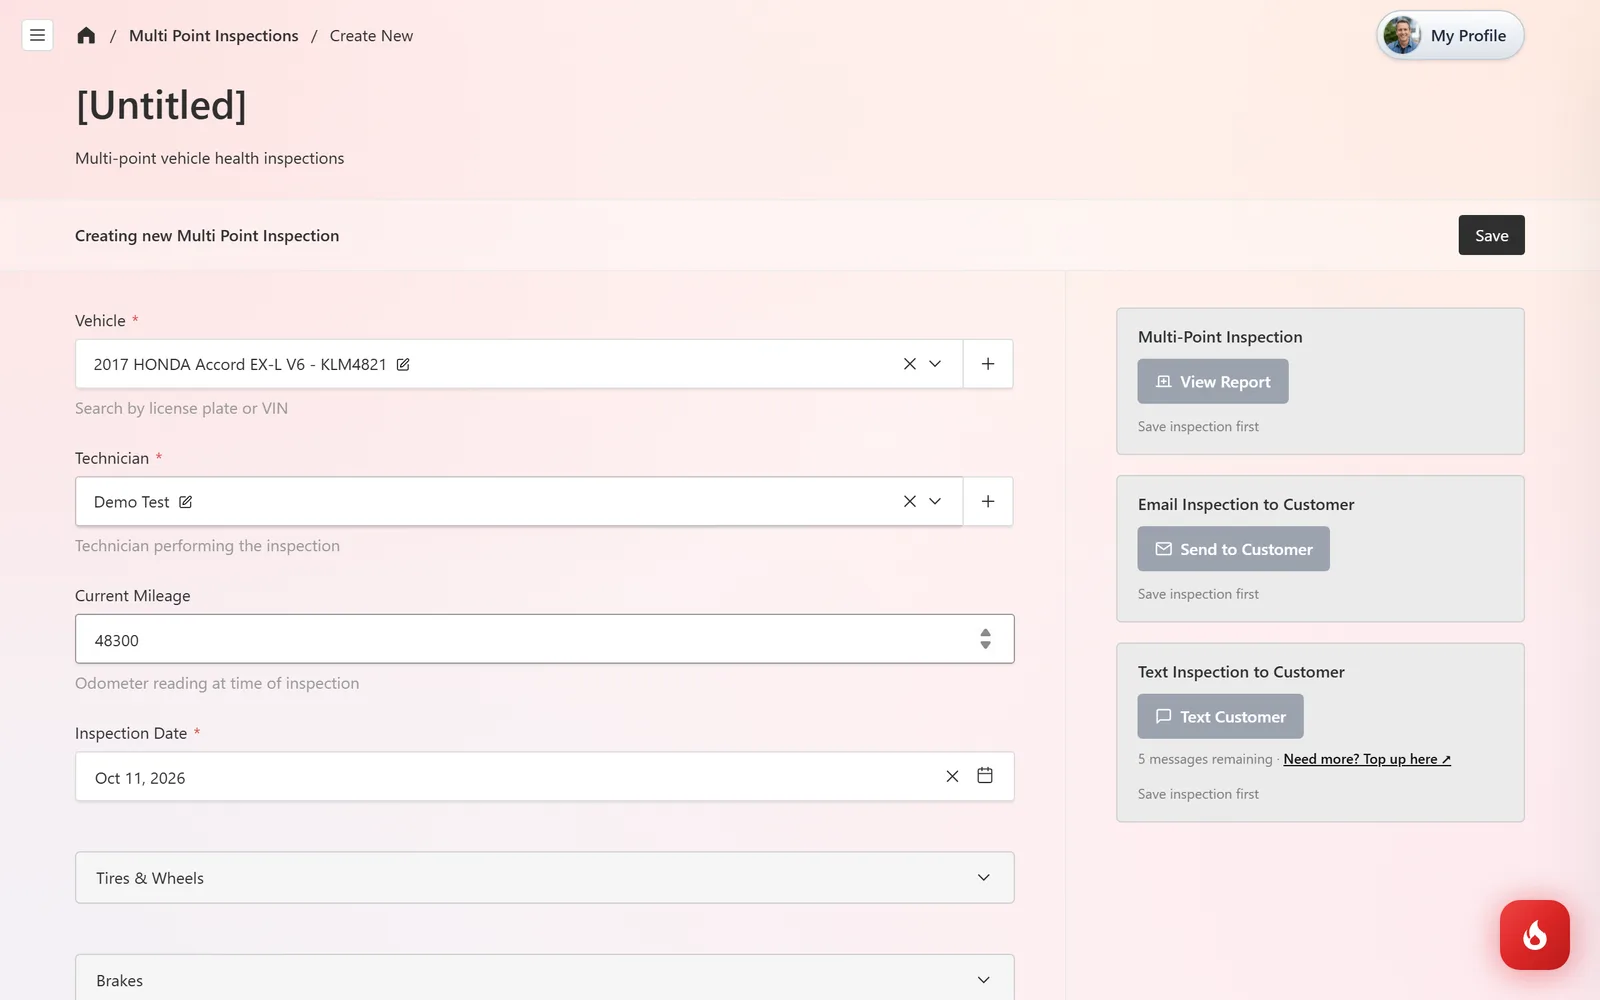Image resolution: width=1600 pixels, height=1000 pixels.
Task: Click the Create New breadcrumb
Action: [x=371, y=36]
